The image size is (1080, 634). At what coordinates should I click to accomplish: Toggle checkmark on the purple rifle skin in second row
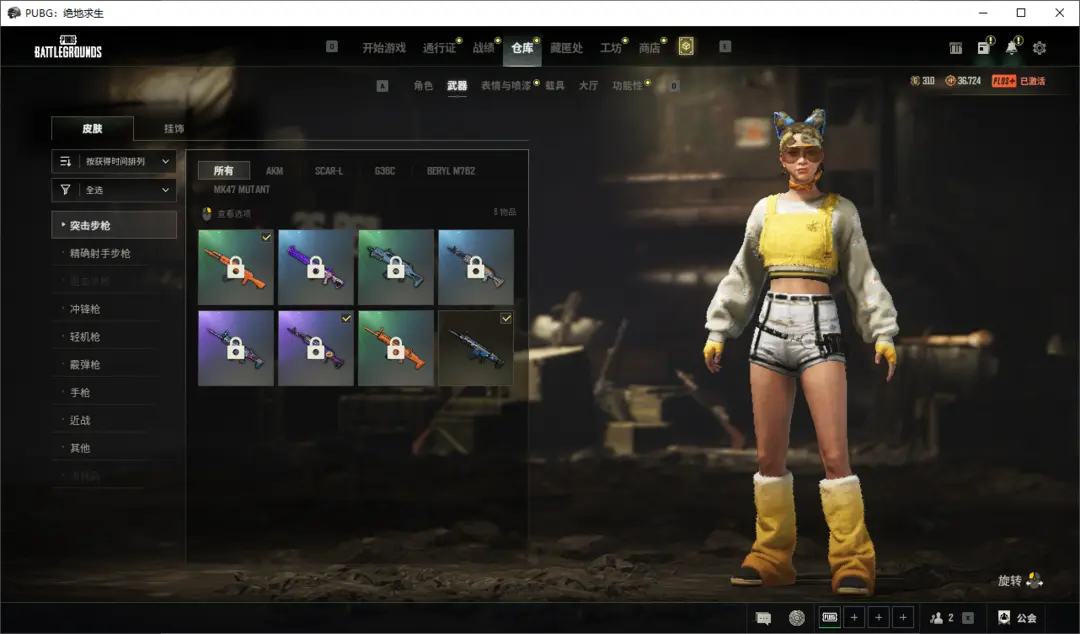pyautogui.click(x=345, y=318)
